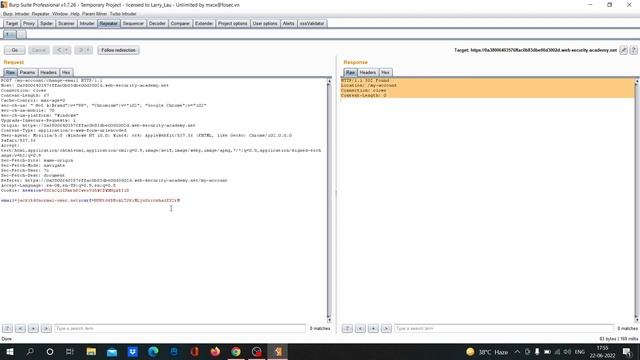
Task: Open response search help button
Action: (x=347, y=328)
